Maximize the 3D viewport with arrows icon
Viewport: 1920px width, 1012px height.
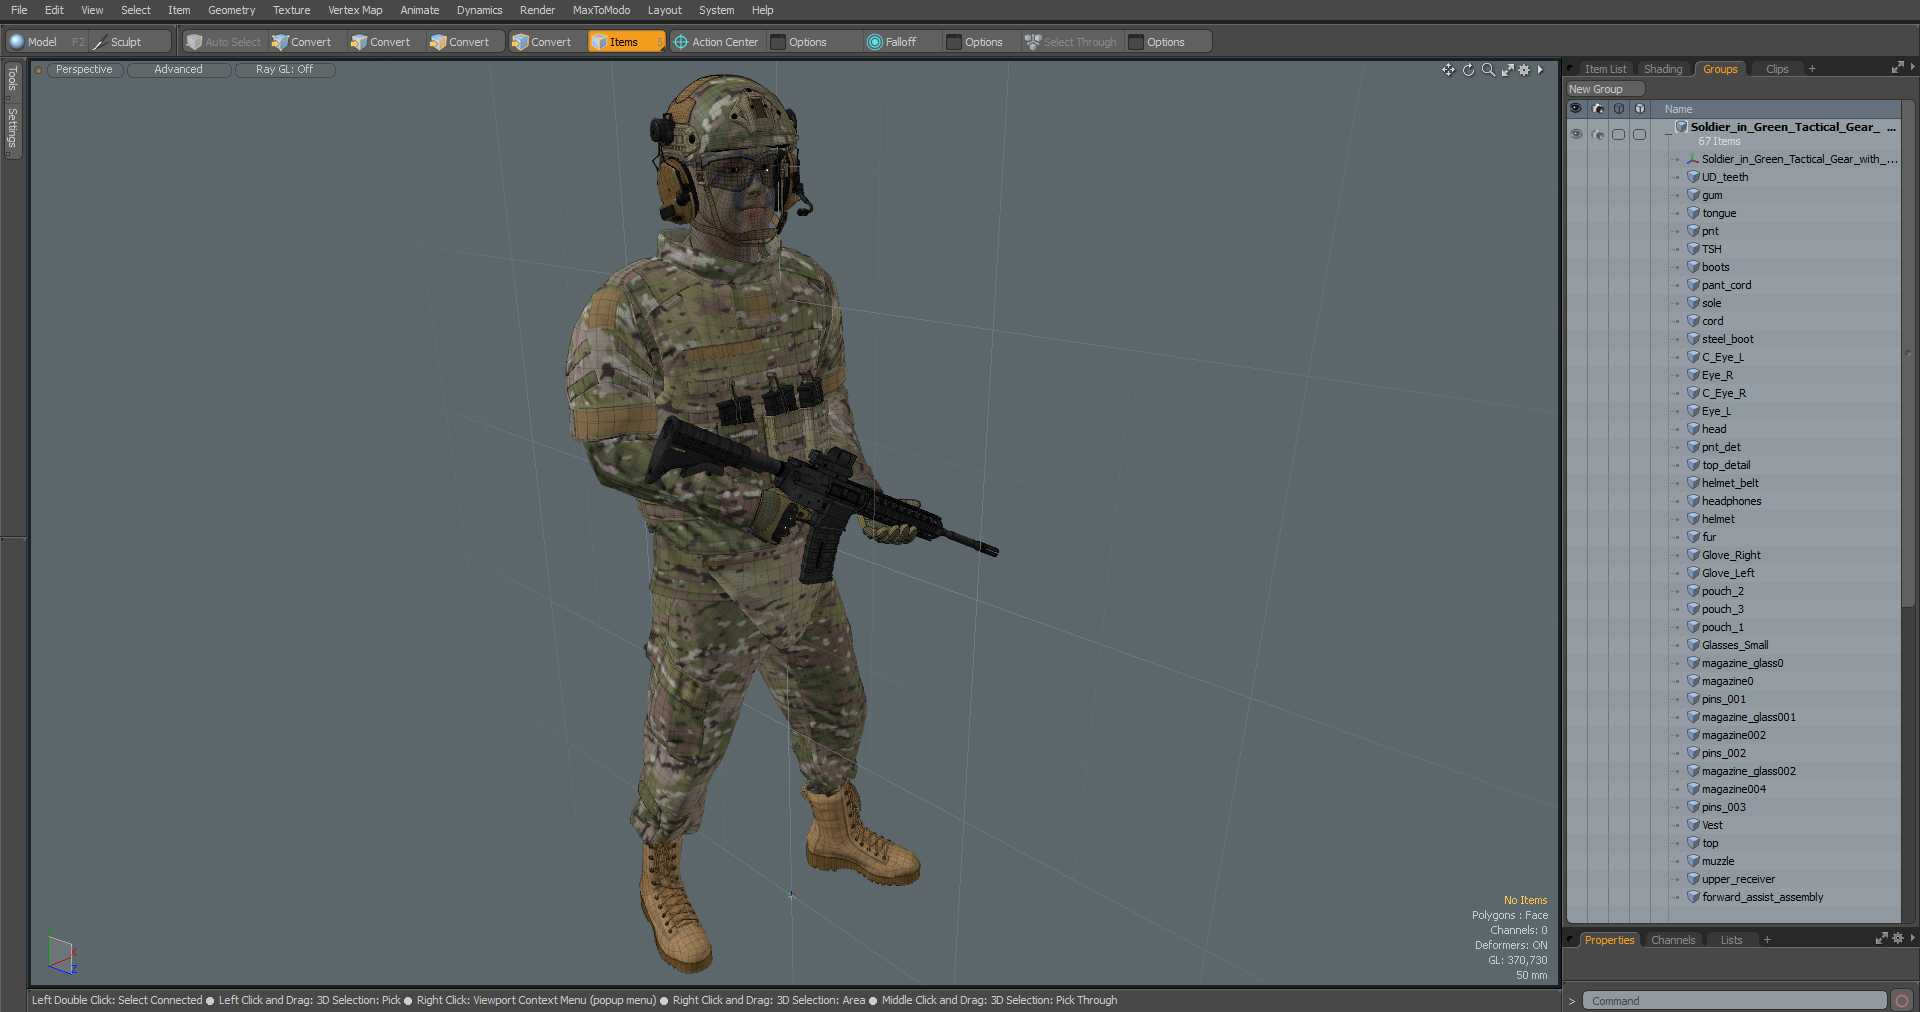(1507, 70)
